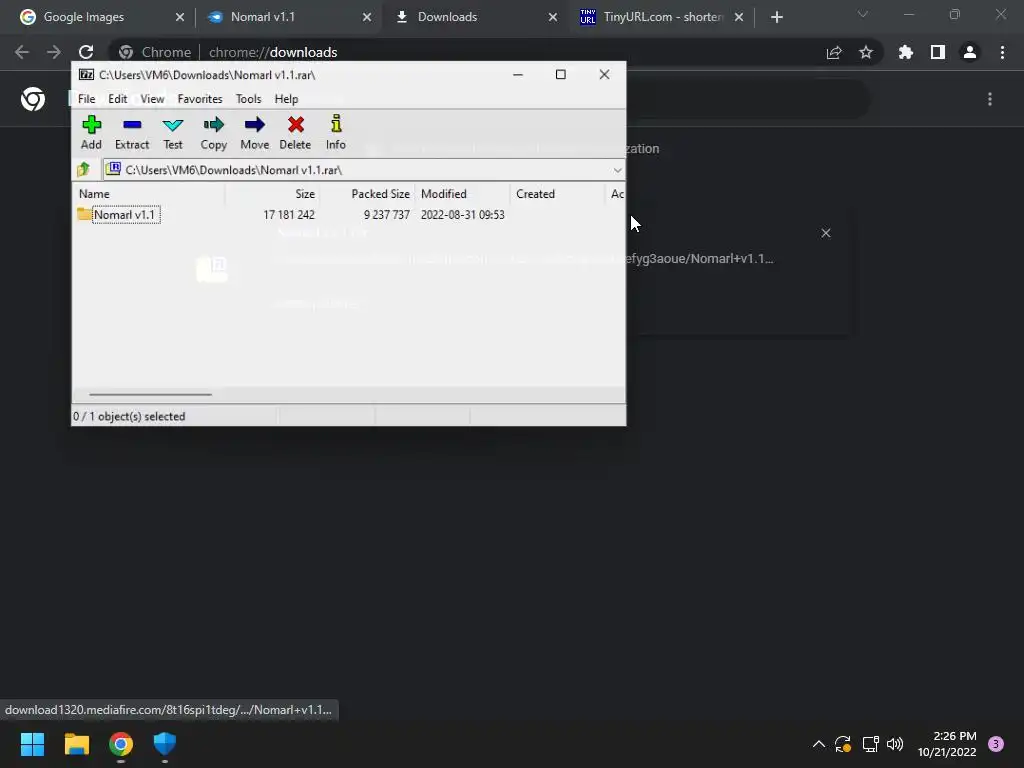Open 7-Zip View menu
This screenshot has width=1024, height=768.
coord(152,99)
